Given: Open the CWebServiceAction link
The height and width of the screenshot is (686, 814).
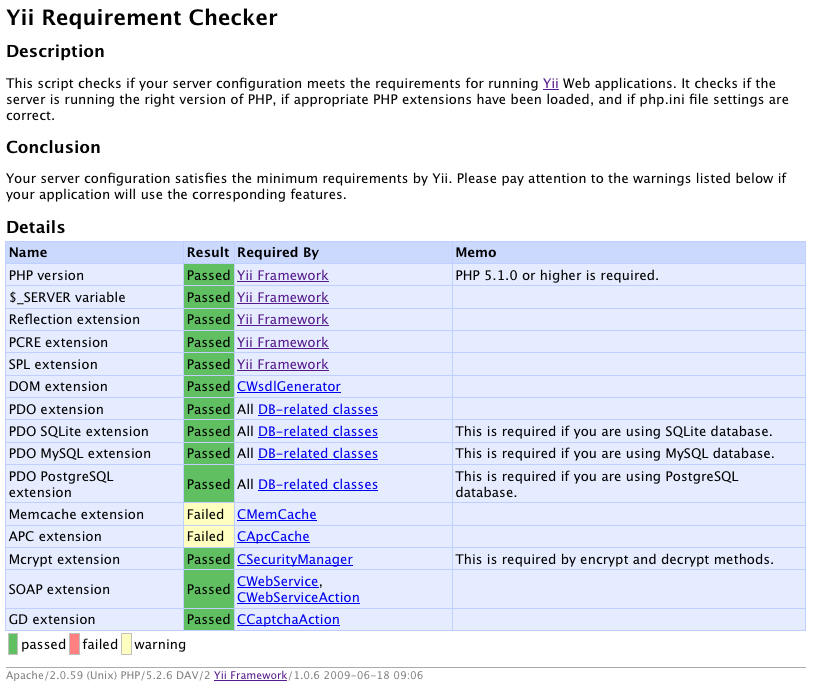Looking at the screenshot, I should pos(297,597).
